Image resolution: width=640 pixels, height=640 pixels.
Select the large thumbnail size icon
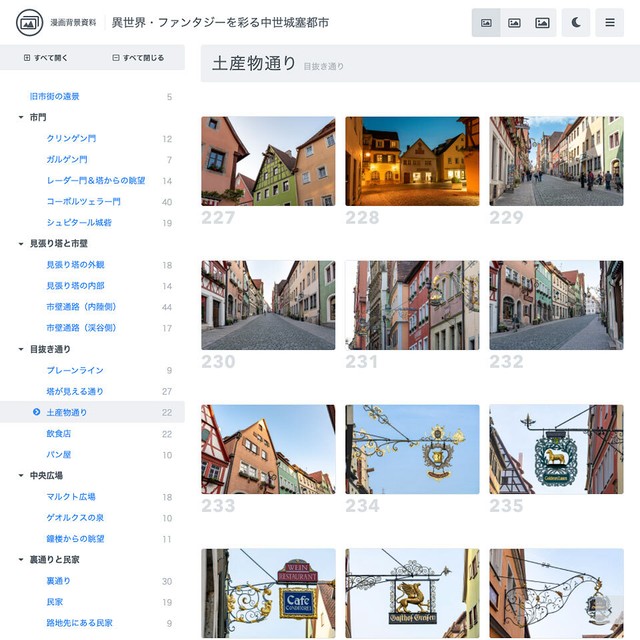(x=542, y=23)
